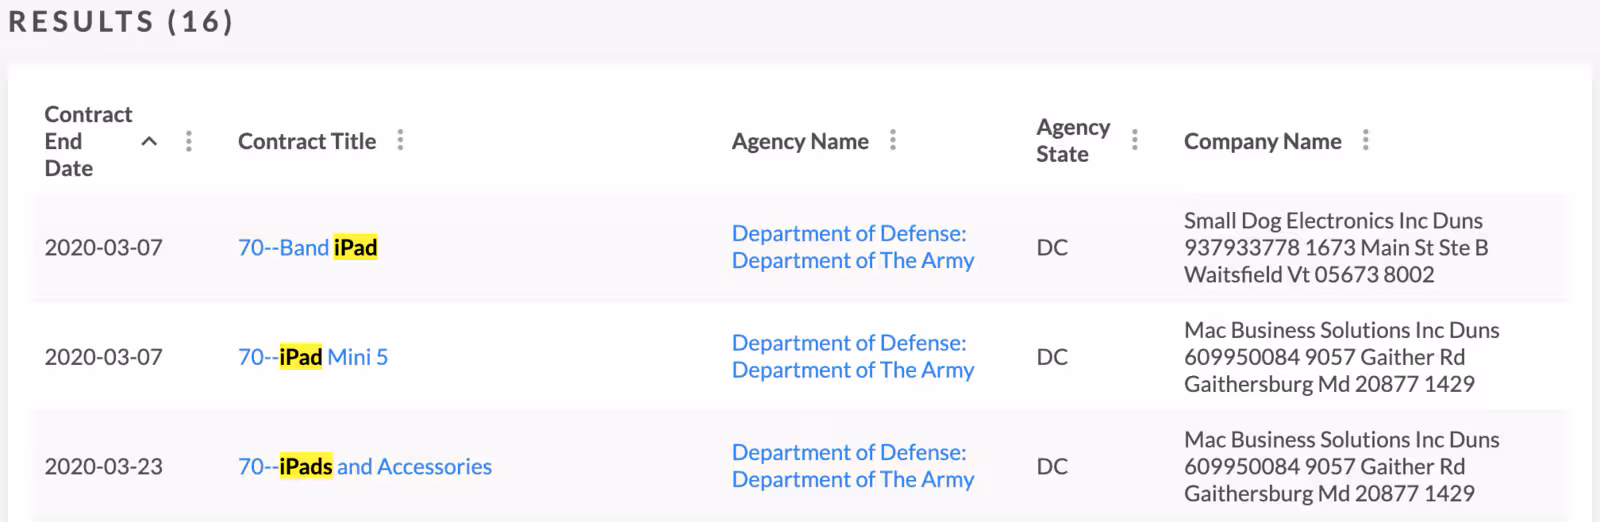
Task: Open Contract End Date column menu
Action: 189,141
